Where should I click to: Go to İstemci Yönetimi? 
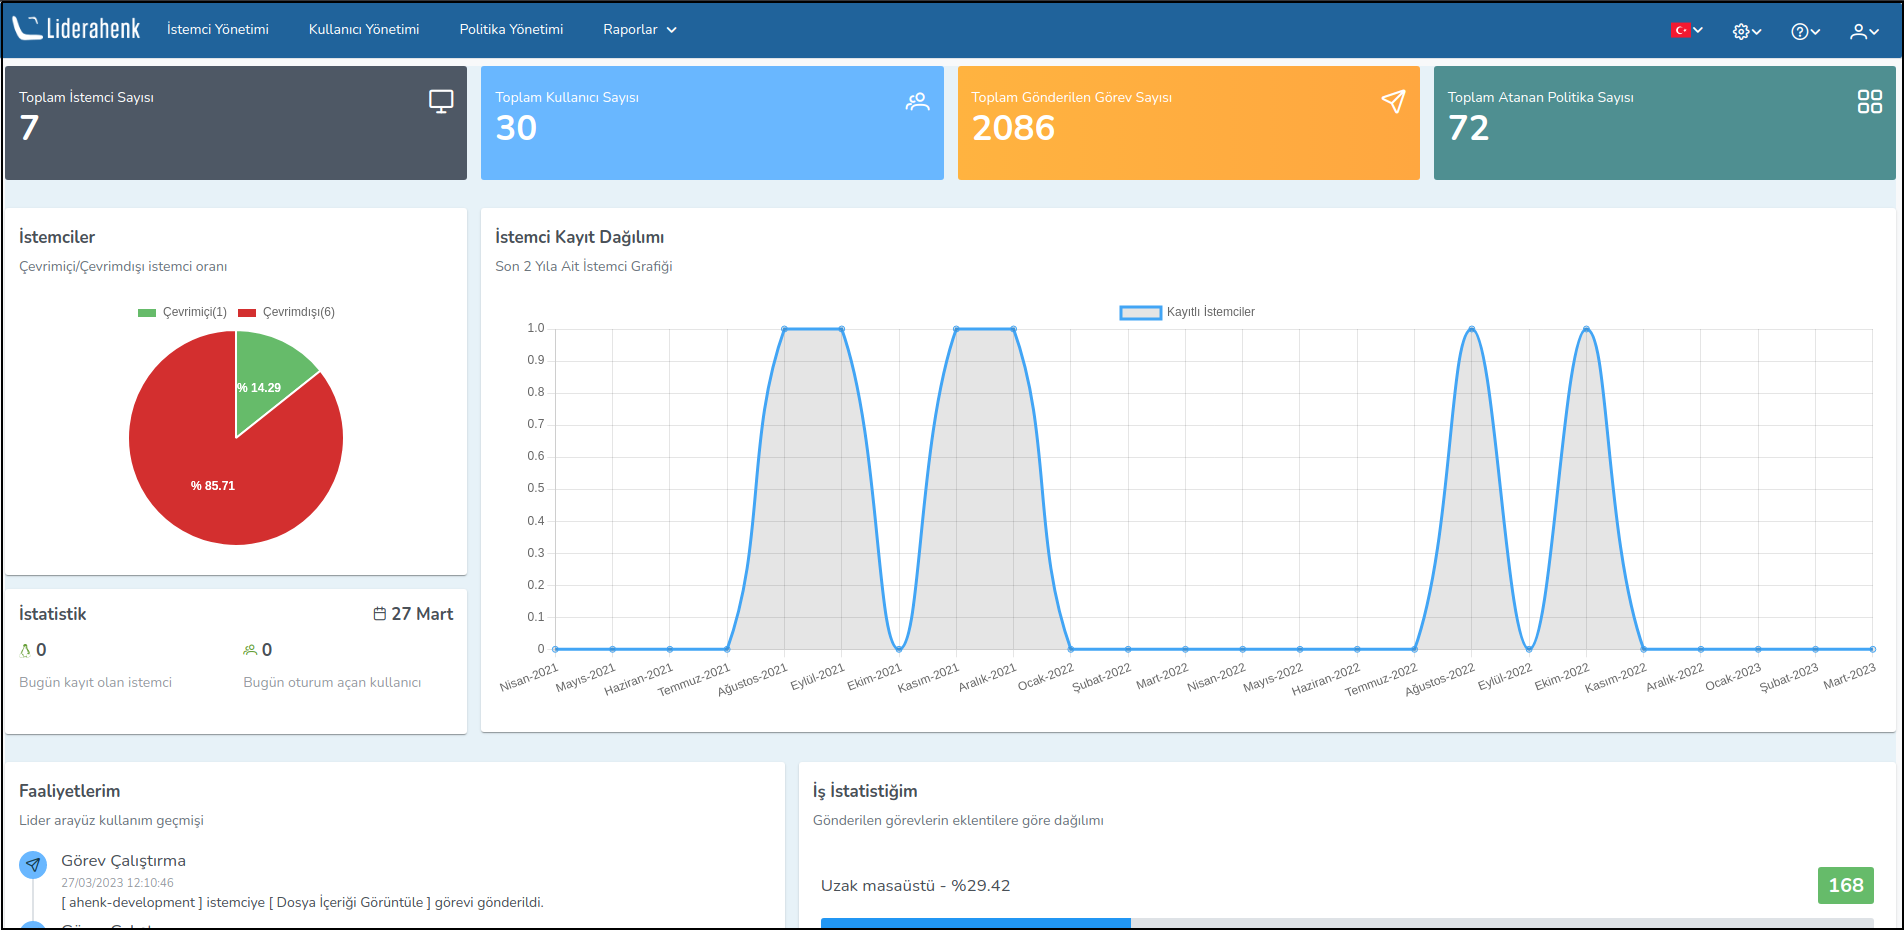pyautogui.click(x=217, y=29)
